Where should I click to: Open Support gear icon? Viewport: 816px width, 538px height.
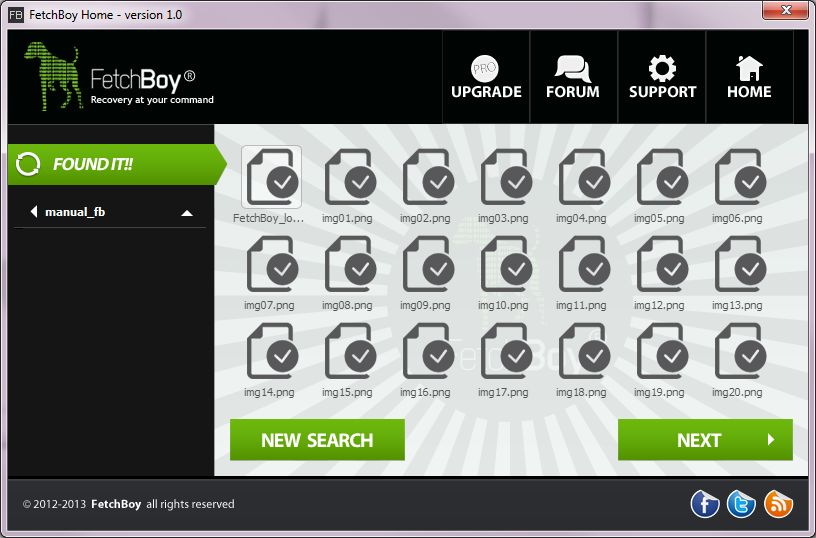tap(662, 68)
